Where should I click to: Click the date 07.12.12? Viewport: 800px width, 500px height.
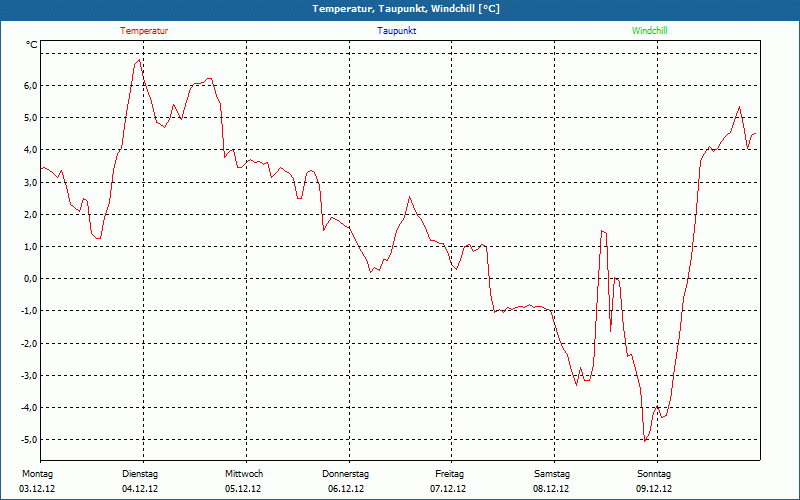coord(448,489)
